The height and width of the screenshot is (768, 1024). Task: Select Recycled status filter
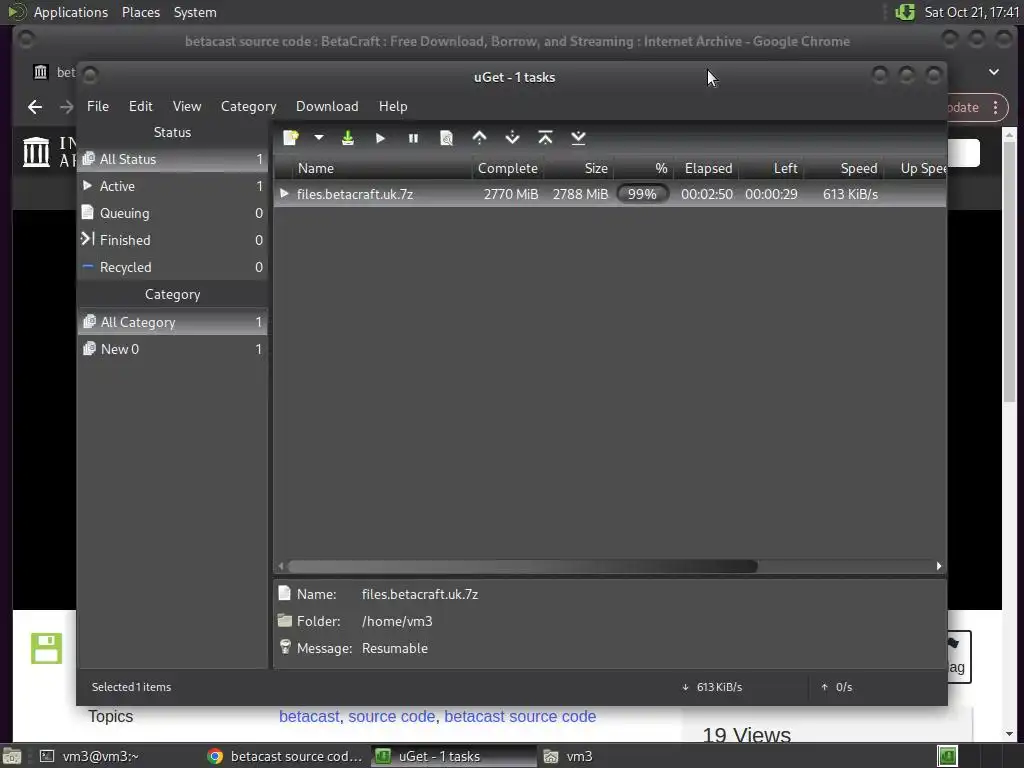tap(172, 267)
